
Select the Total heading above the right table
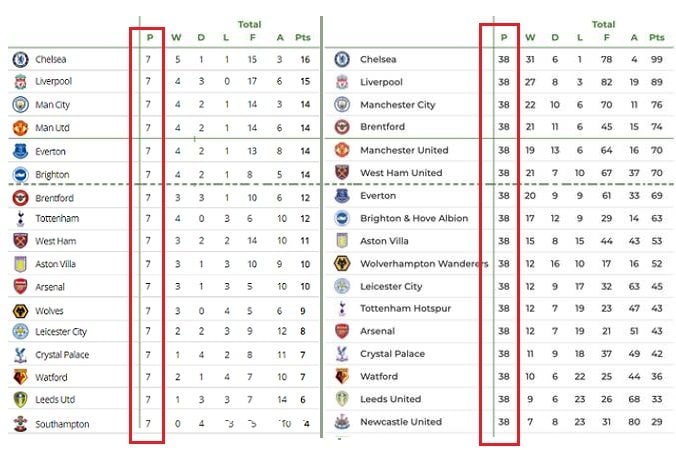click(603, 24)
